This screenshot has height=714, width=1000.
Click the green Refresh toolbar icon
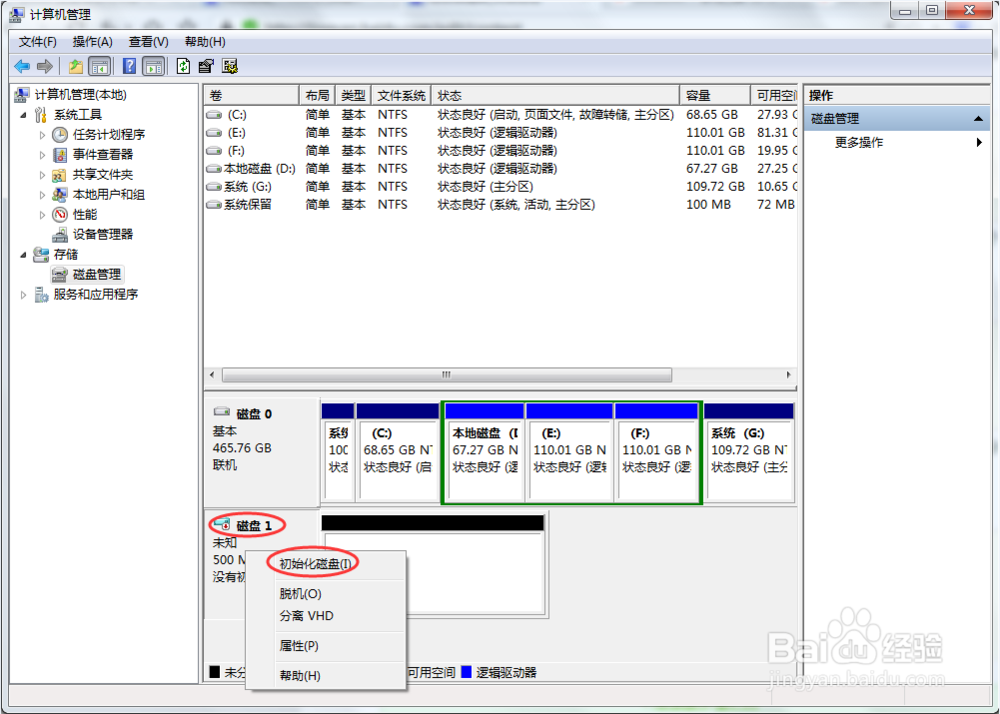(x=184, y=66)
